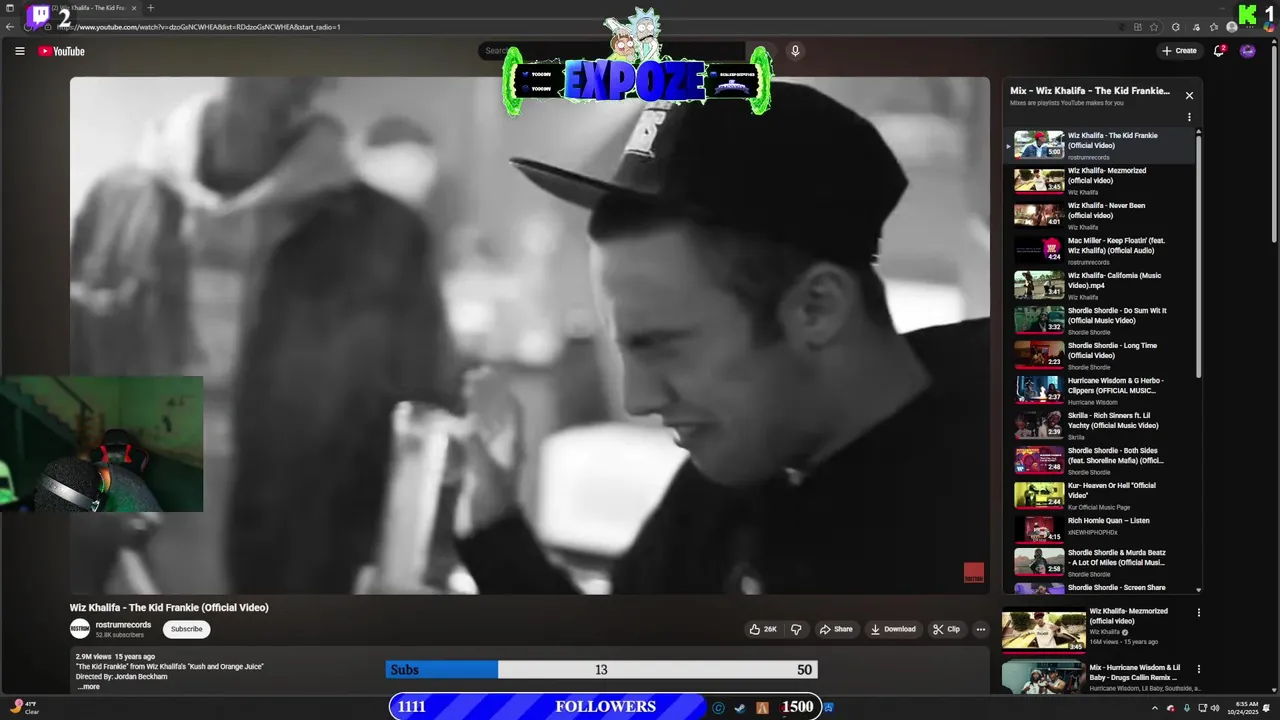Select Mac Miller - Keep Floatin' in the playlist
Screen dimensions: 1280x720
[x=1100, y=250]
